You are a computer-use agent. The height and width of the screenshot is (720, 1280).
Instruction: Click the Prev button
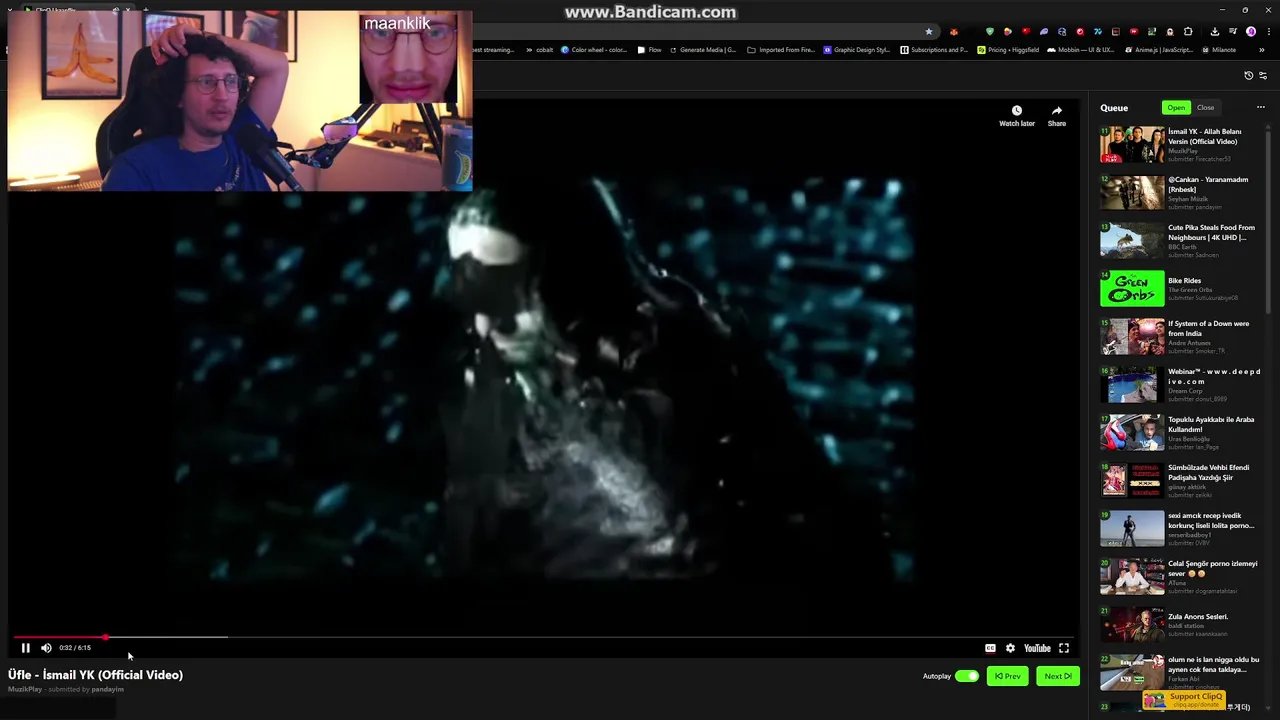[1008, 676]
